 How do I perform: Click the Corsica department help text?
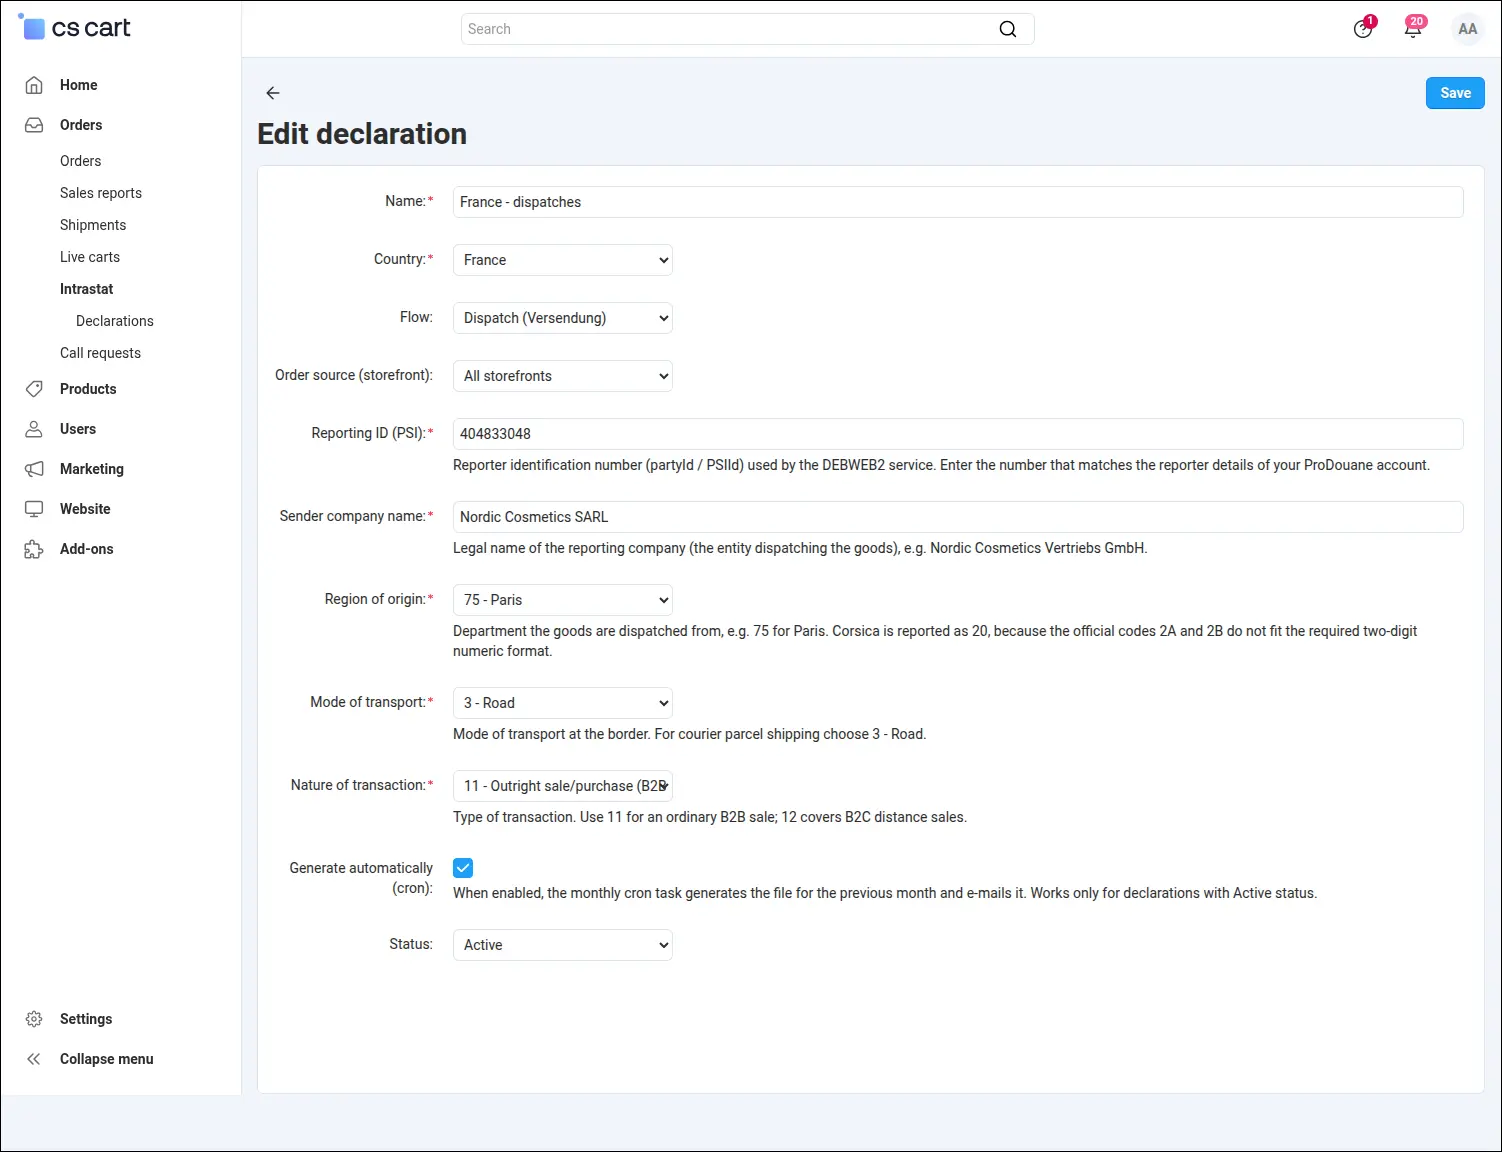pos(935,641)
